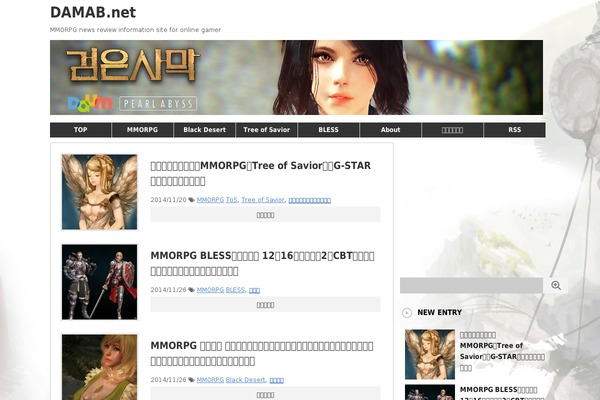
Task: Click the MMORPG tag on 2014/11/20 post
Action: [x=210, y=200]
